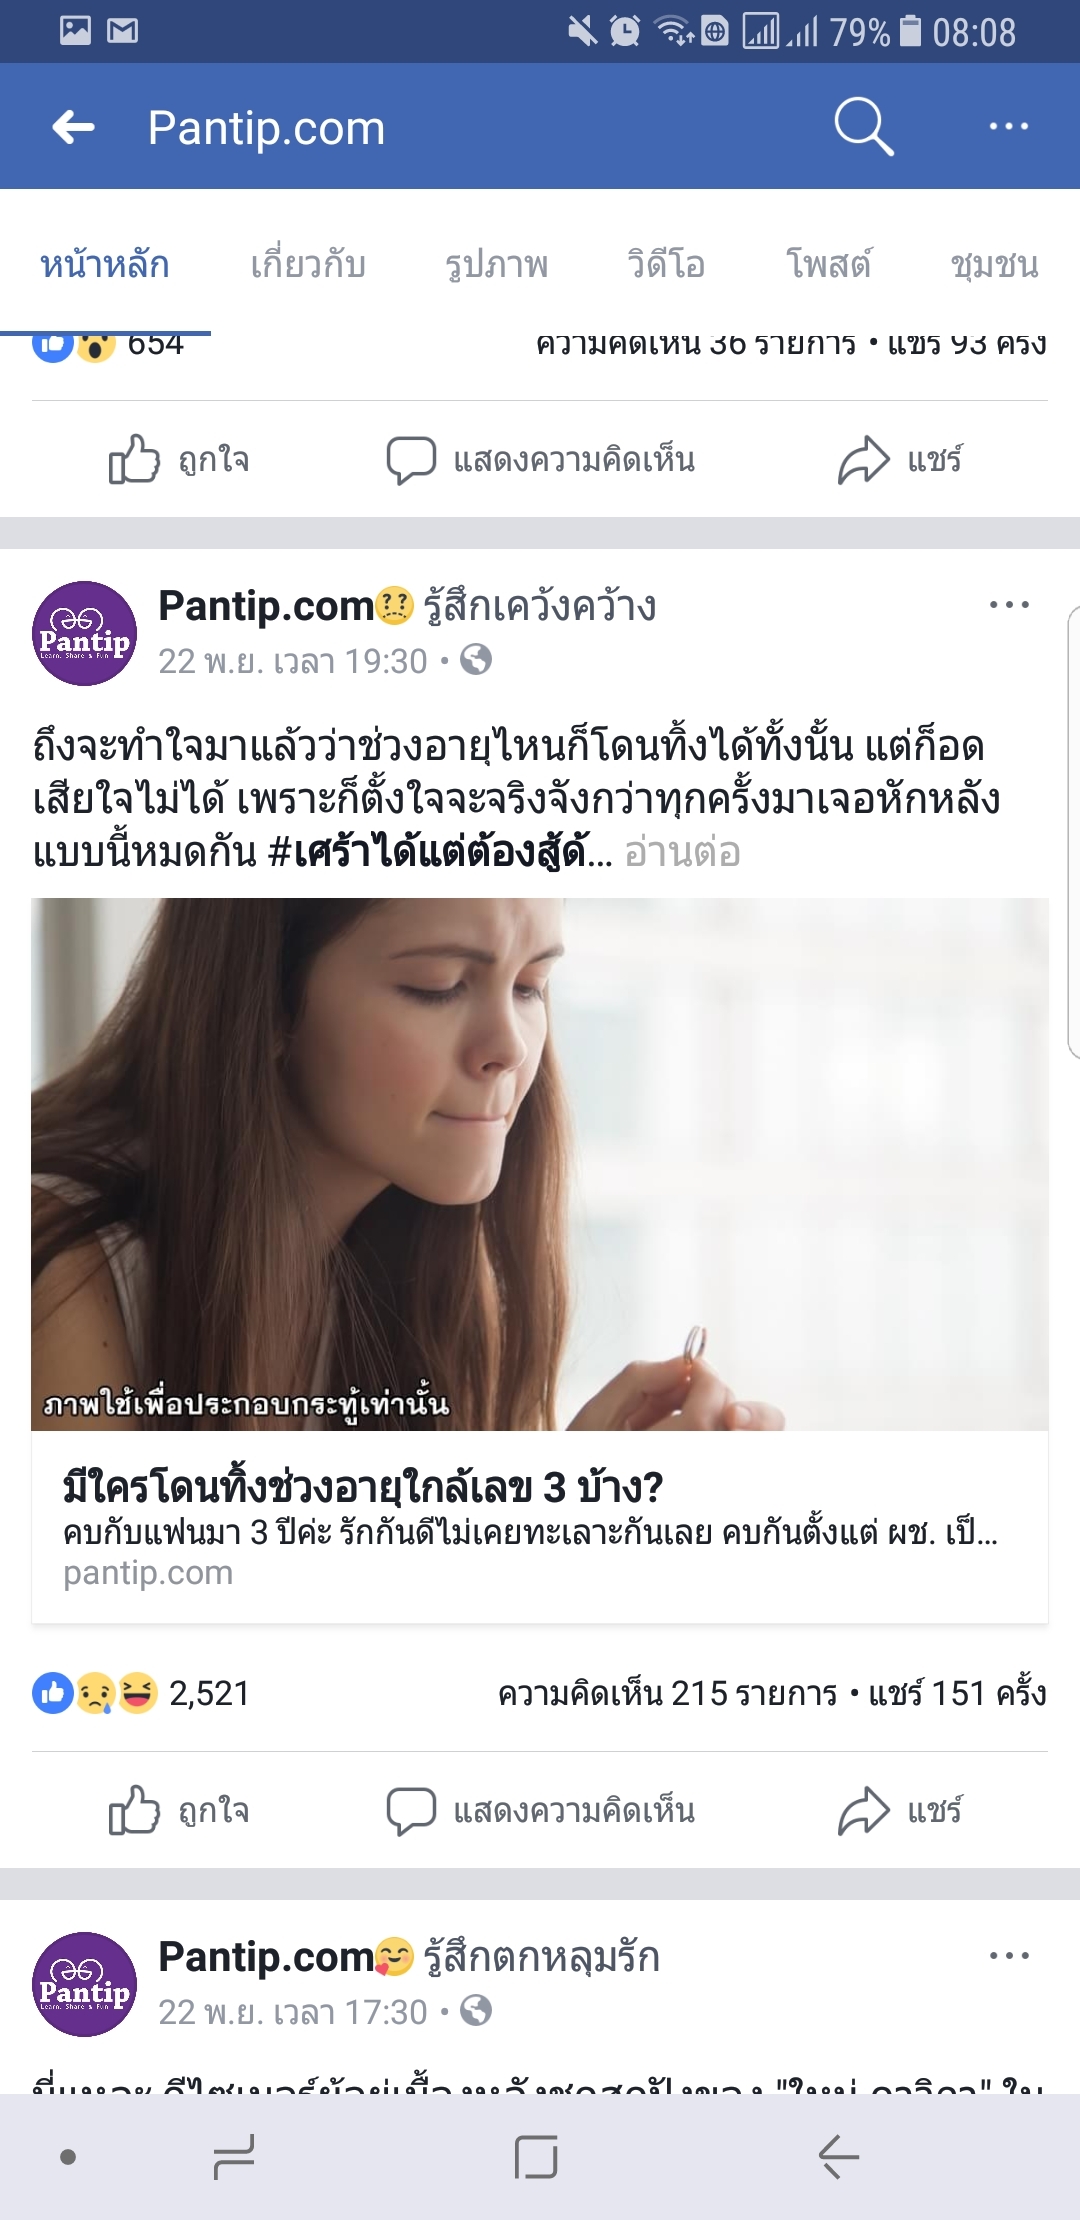The height and width of the screenshot is (2220, 1080).
Task: Like the upper post with ถูกใจ button
Action: click(x=179, y=460)
